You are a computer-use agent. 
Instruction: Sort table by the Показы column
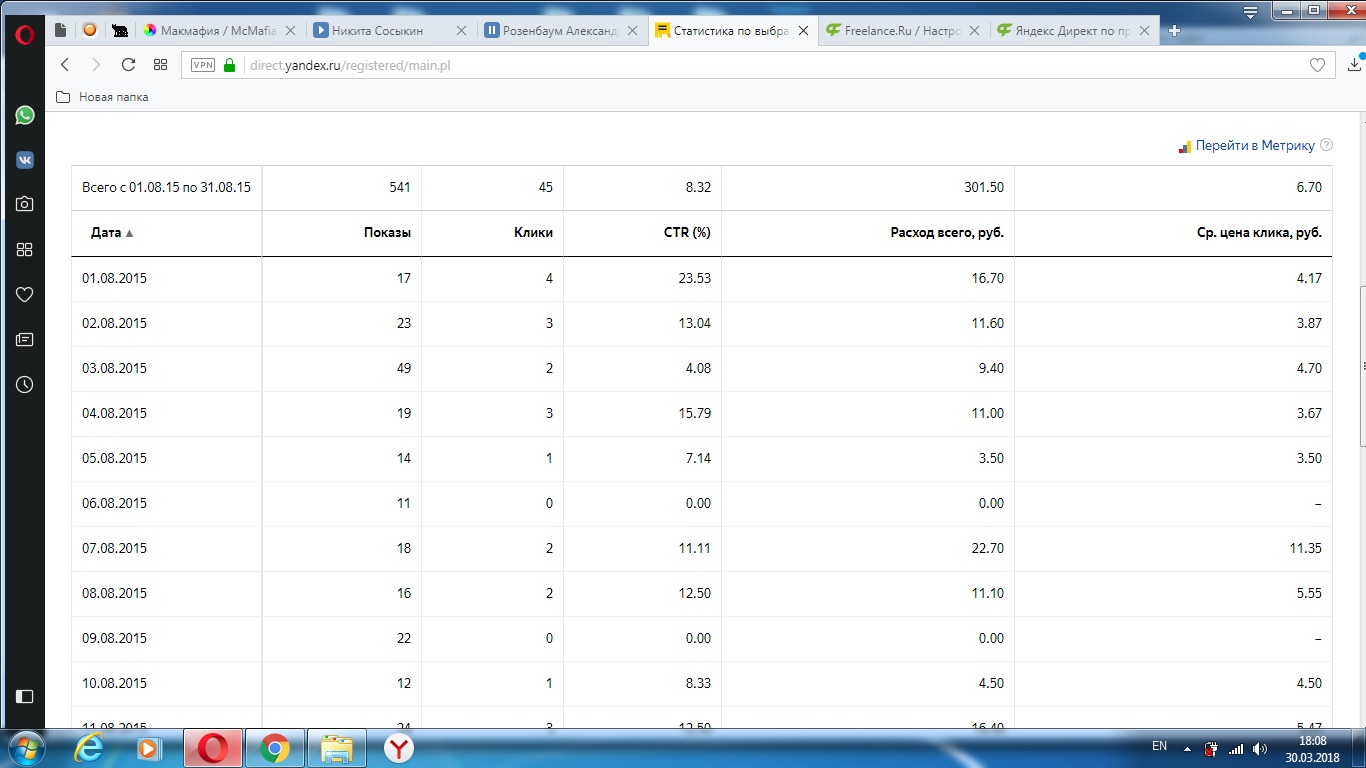click(x=387, y=232)
